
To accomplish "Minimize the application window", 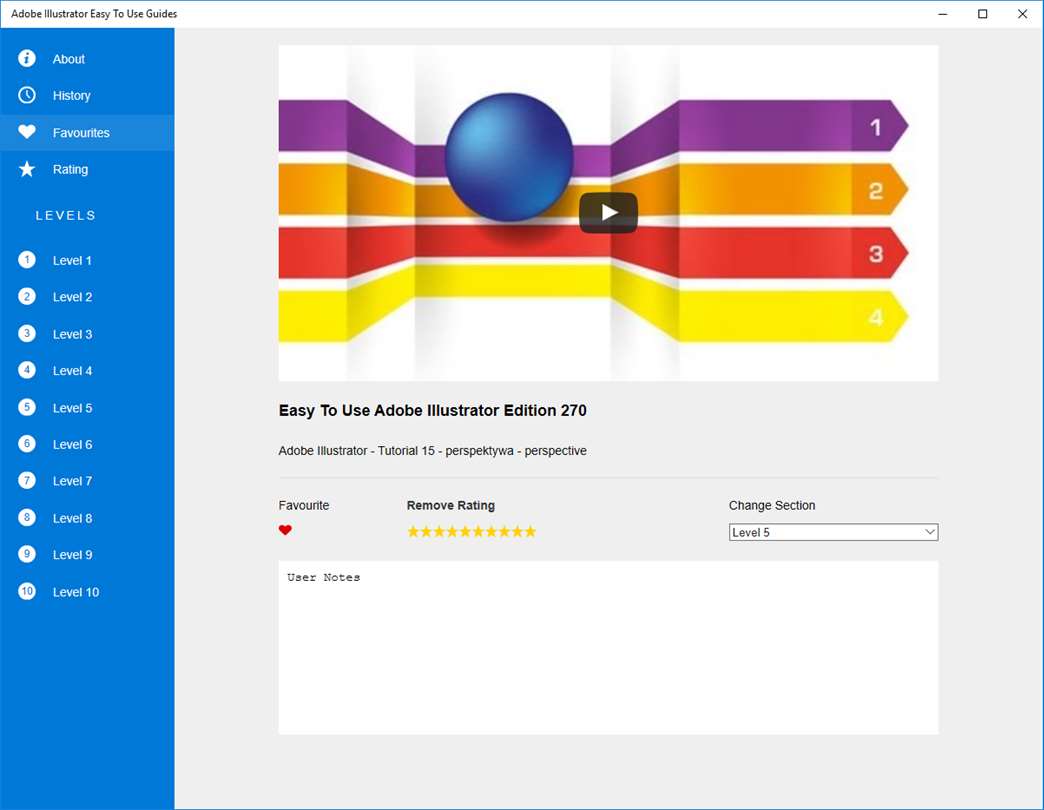I will (x=943, y=14).
